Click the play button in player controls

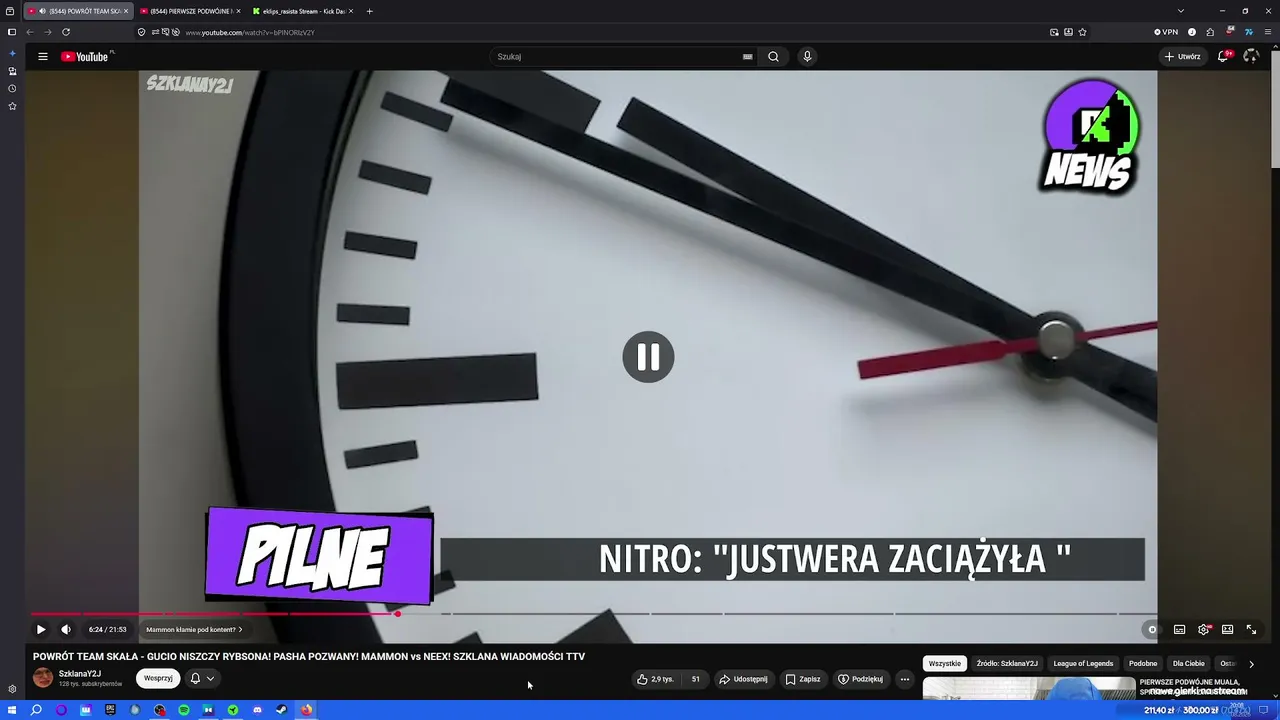tap(41, 630)
